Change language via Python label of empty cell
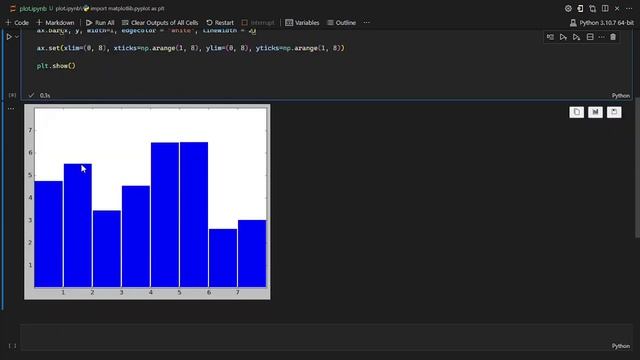The width and height of the screenshot is (640, 360). click(620, 346)
